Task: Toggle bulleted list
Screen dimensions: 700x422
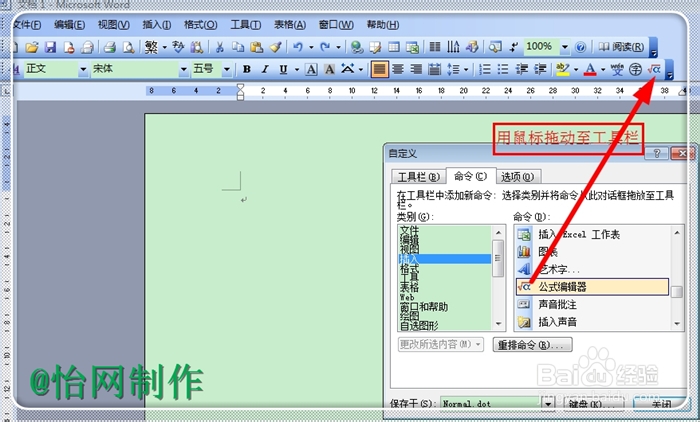Action: (503, 69)
